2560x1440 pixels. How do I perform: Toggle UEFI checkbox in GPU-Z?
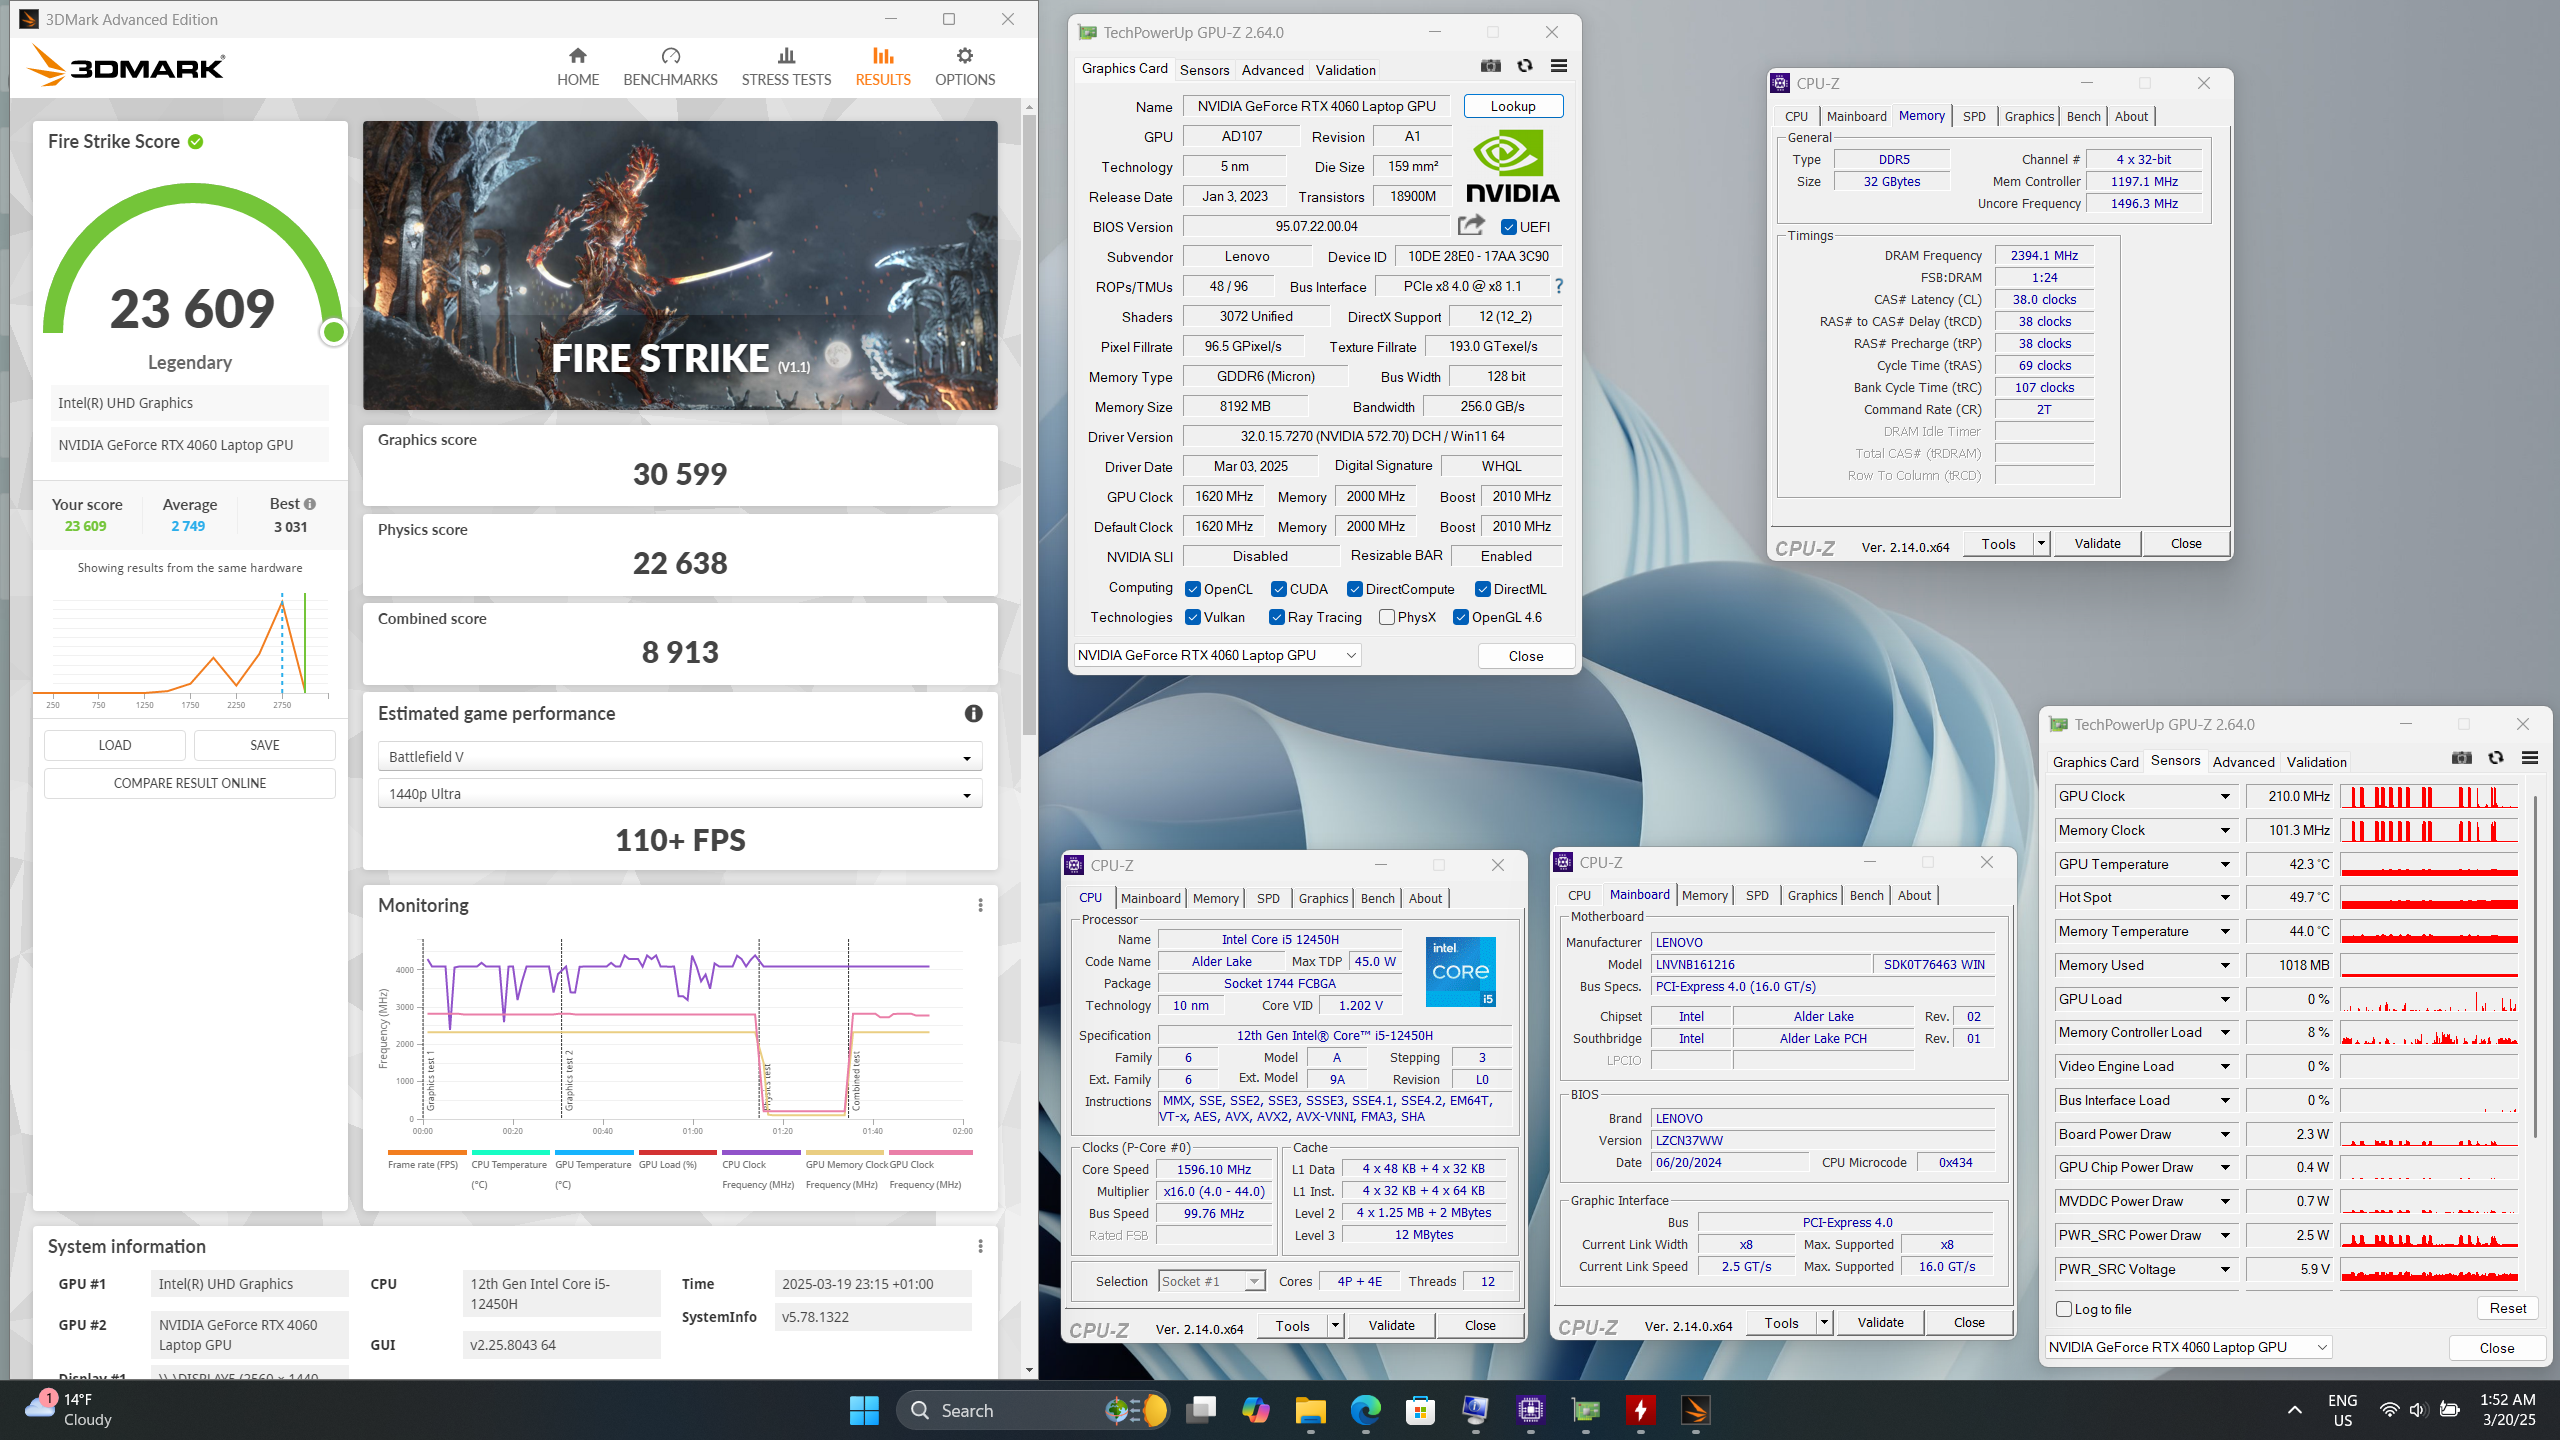(1508, 227)
